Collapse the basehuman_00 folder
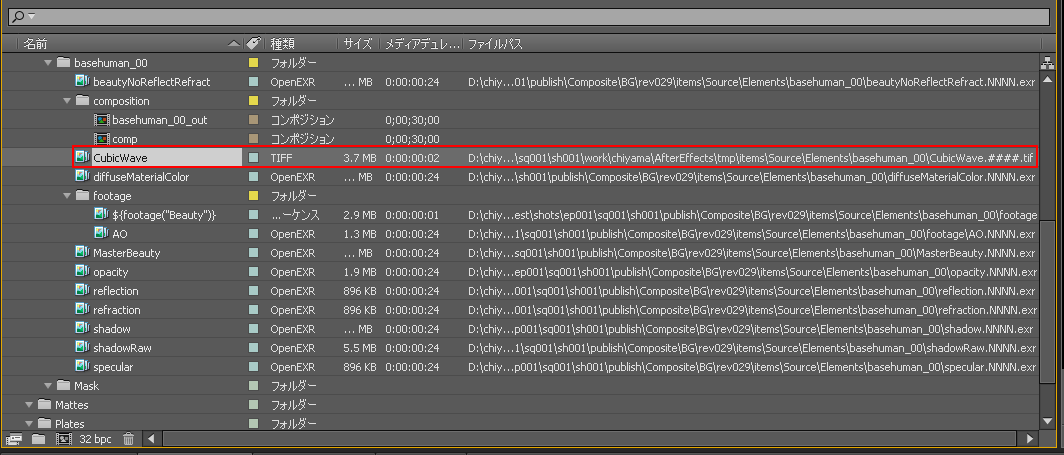The image size is (1064, 455). [48, 62]
